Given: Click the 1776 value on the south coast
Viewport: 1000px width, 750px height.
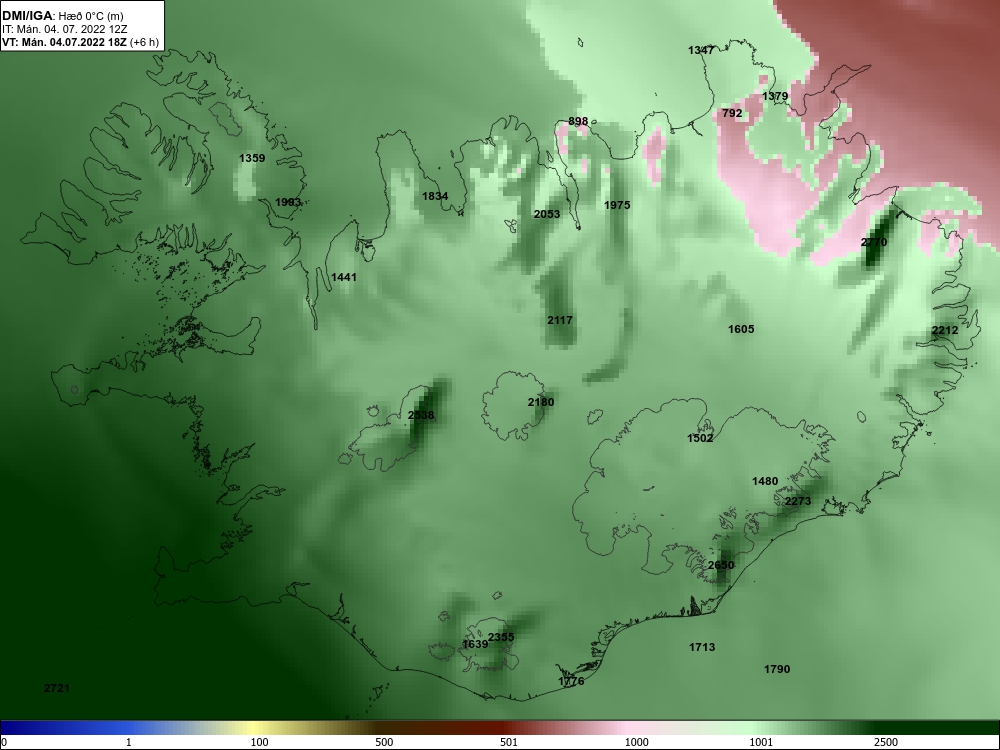Looking at the screenshot, I should (x=571, y=681).
